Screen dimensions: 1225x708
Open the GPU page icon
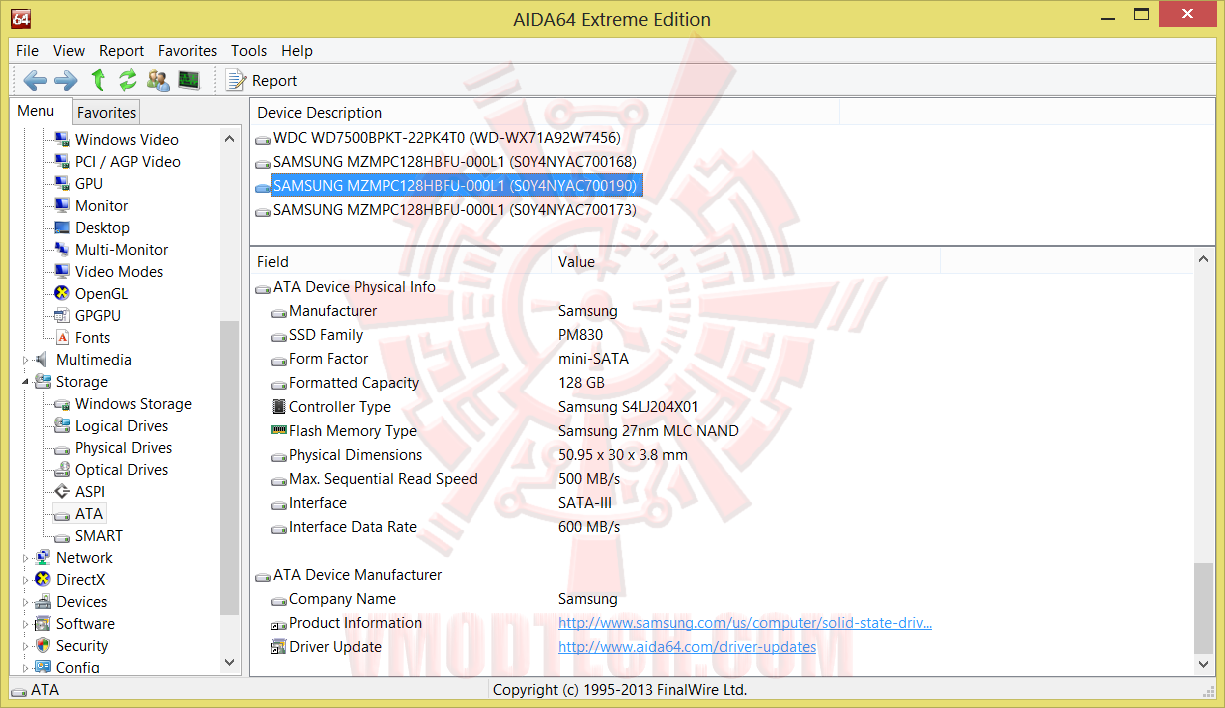click(x=61, y=184)
